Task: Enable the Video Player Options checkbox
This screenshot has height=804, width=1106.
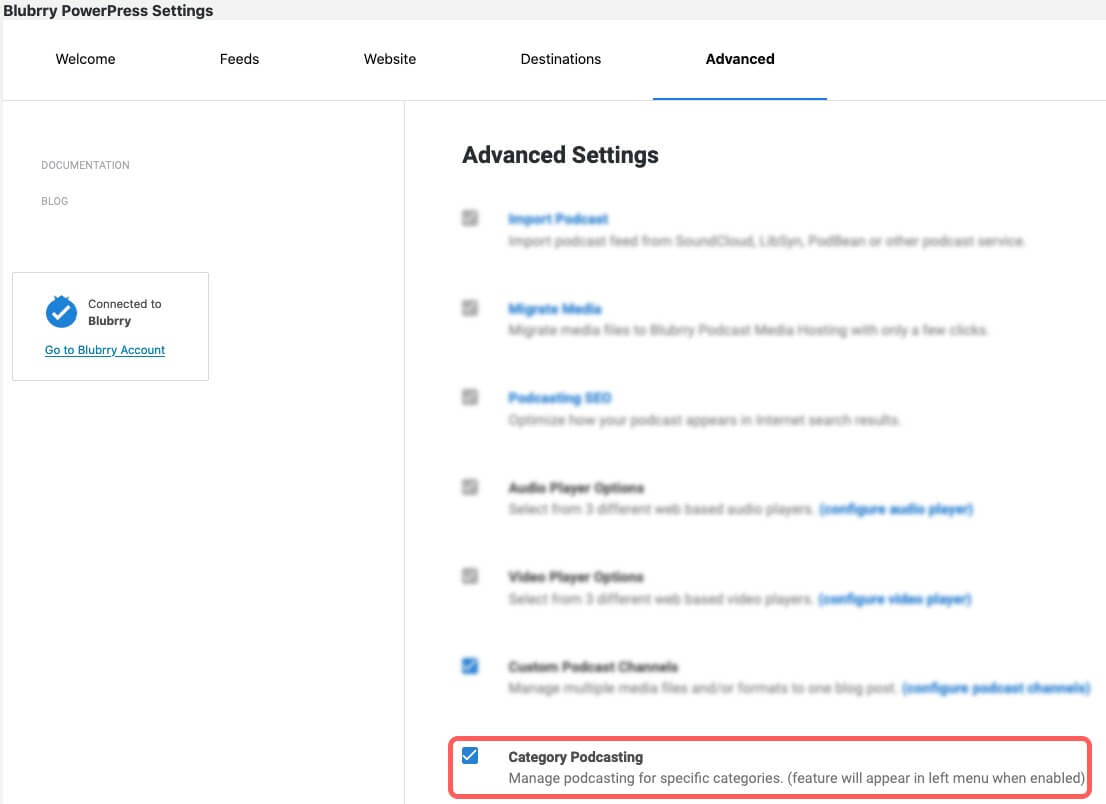Action: (470, 576)
